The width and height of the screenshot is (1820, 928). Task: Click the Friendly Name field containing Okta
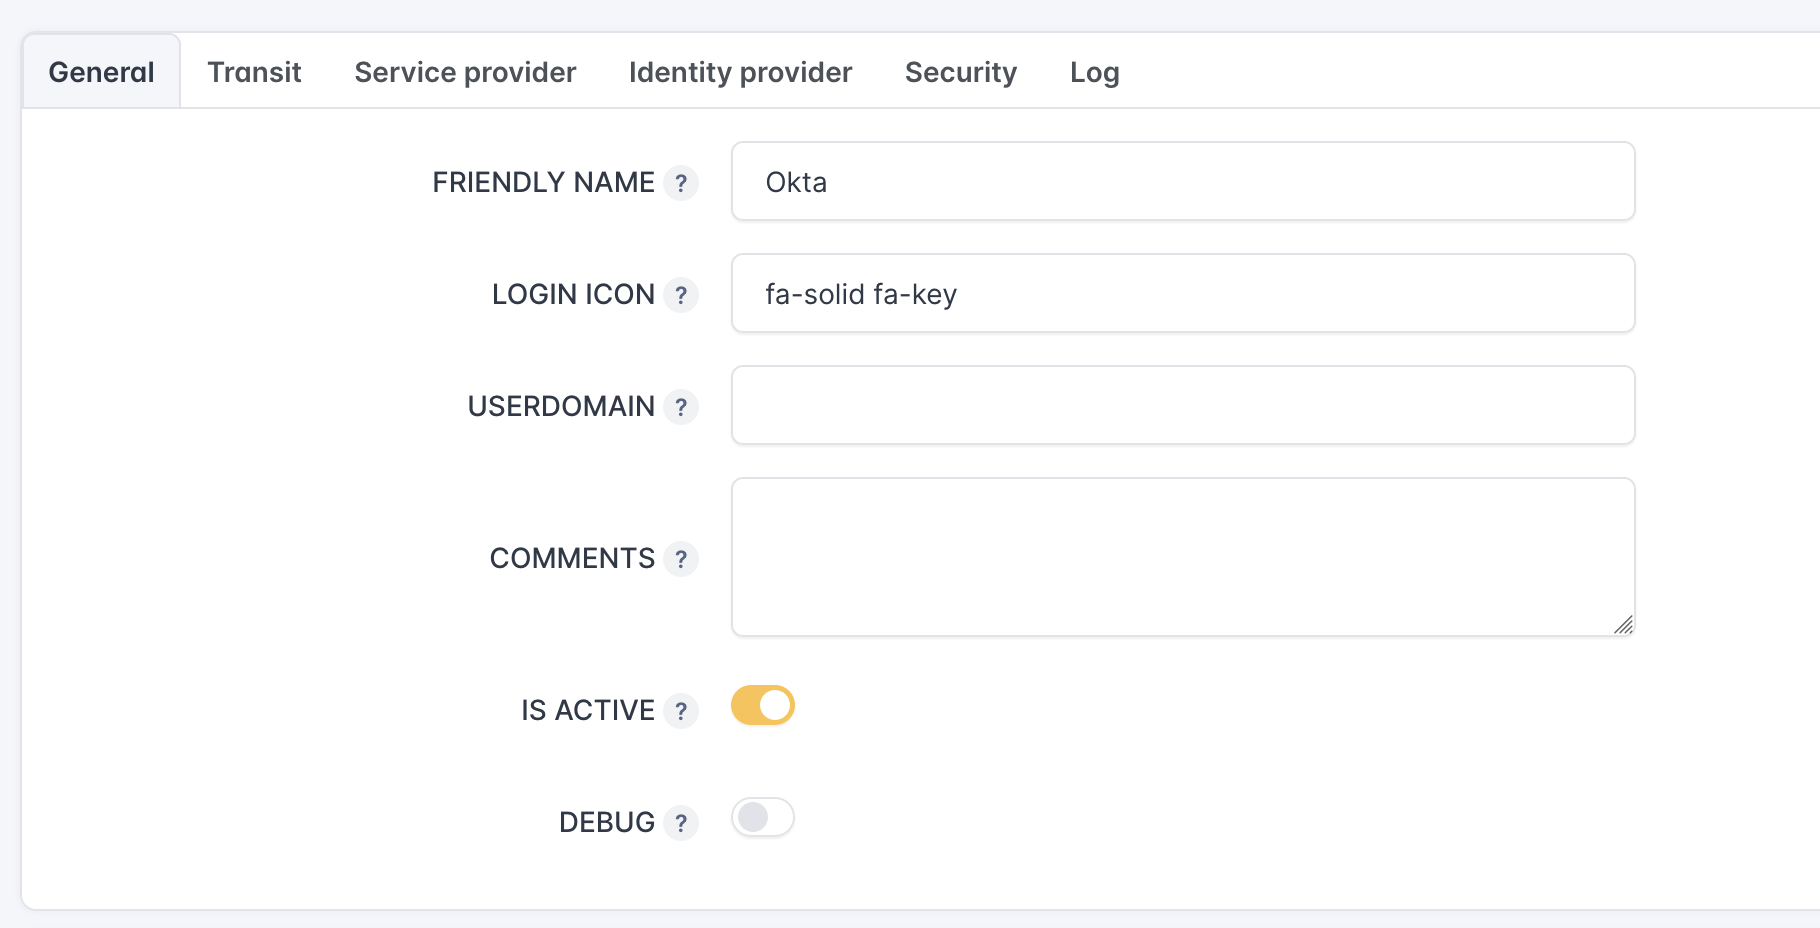click(1182, 182)
